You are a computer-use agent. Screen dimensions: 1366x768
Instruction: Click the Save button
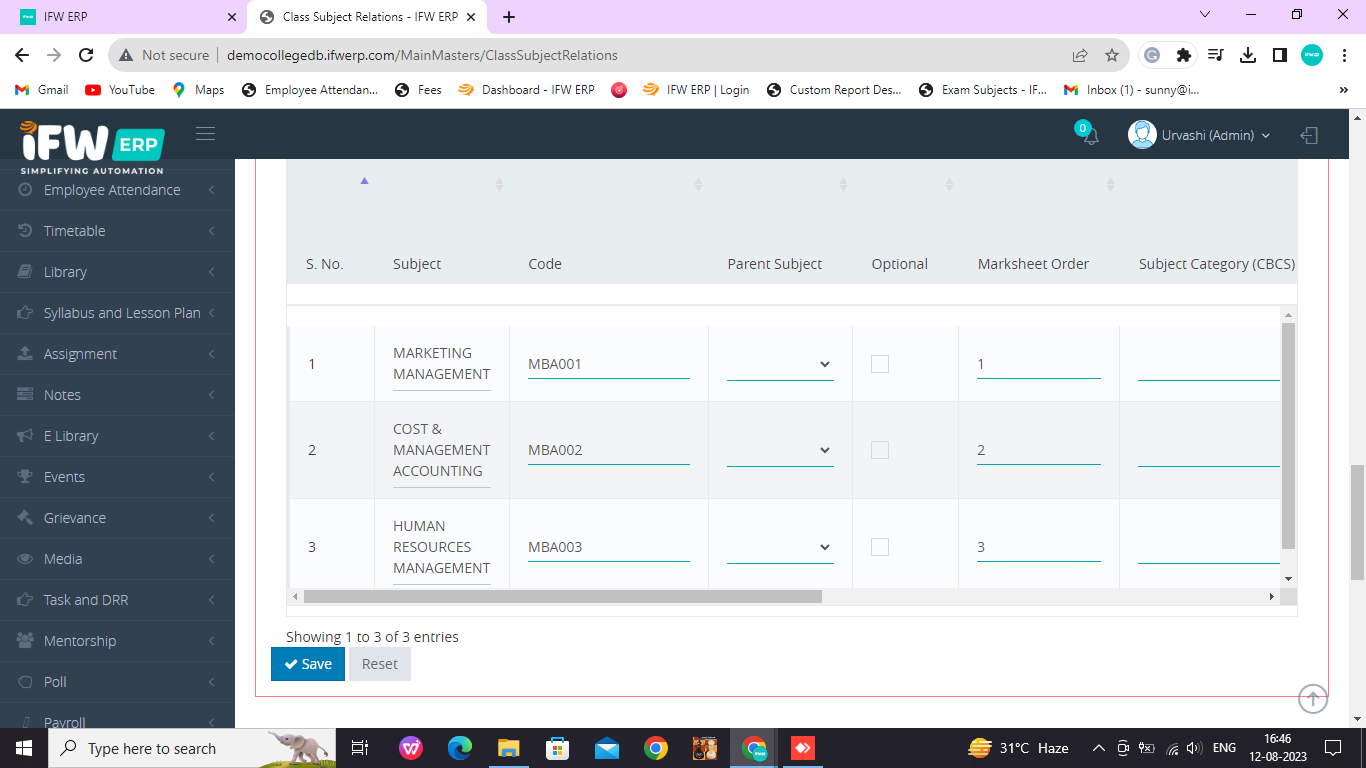click(308, 664)
